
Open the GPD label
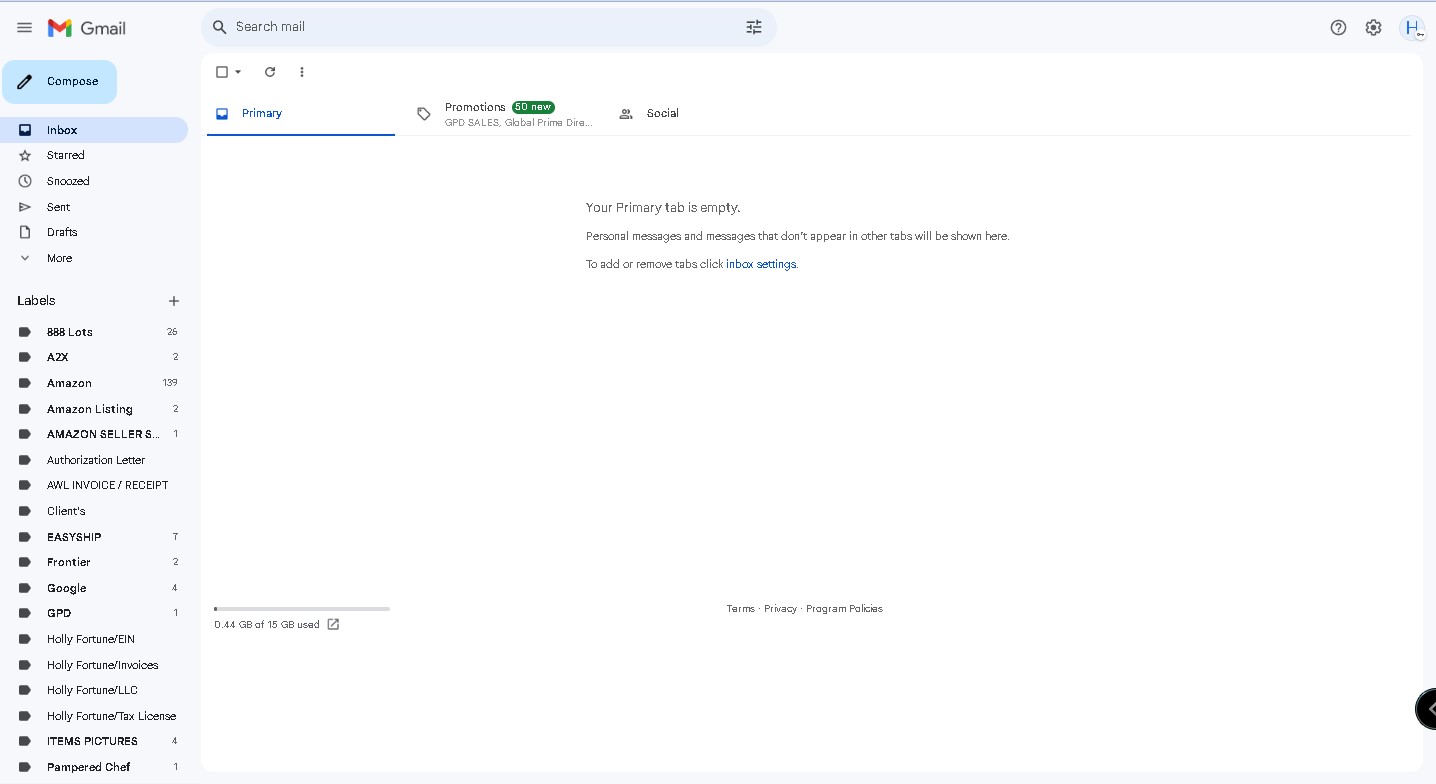pos(94,613)
